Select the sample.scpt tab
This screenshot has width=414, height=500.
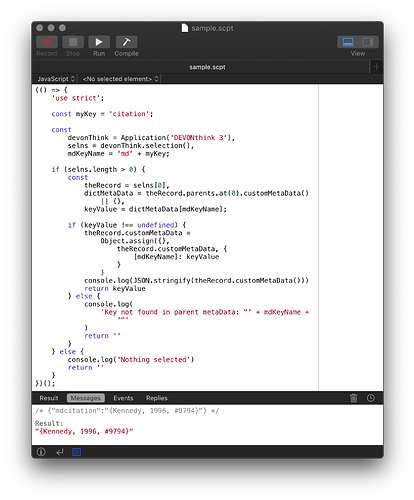[x=207, y=67]
